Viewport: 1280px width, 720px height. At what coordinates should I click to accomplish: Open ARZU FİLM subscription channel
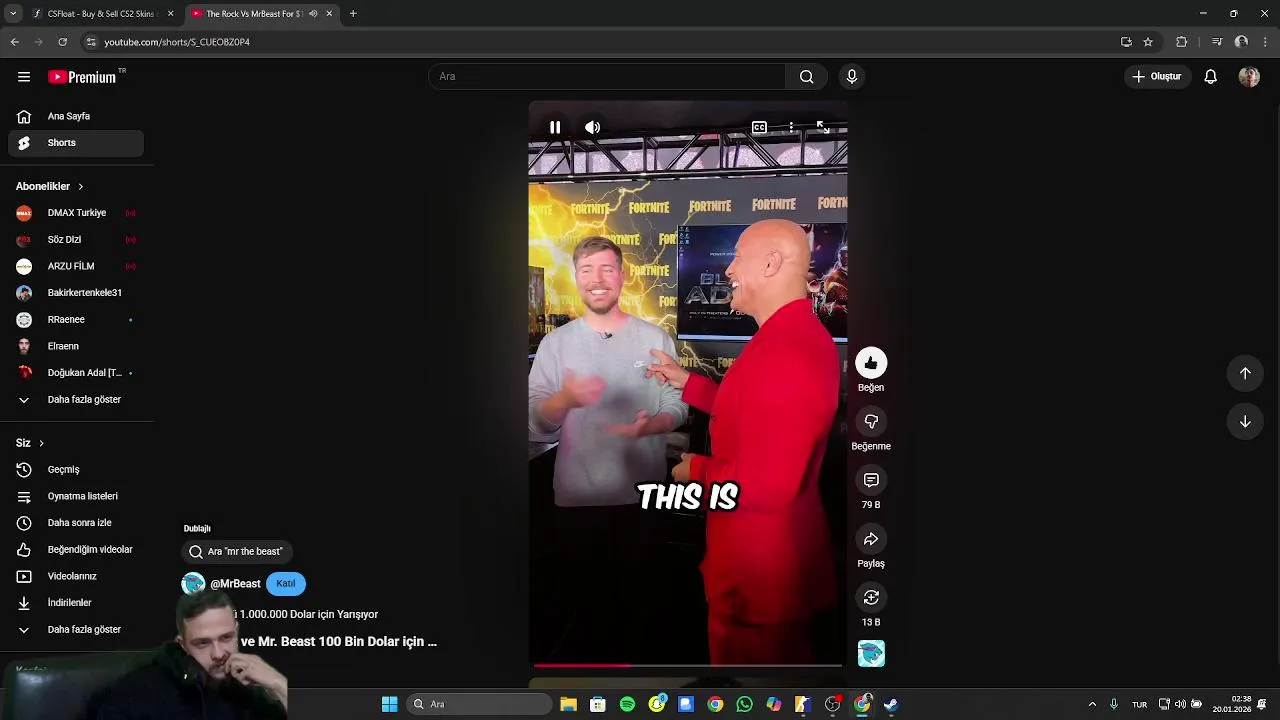[76, 266]
